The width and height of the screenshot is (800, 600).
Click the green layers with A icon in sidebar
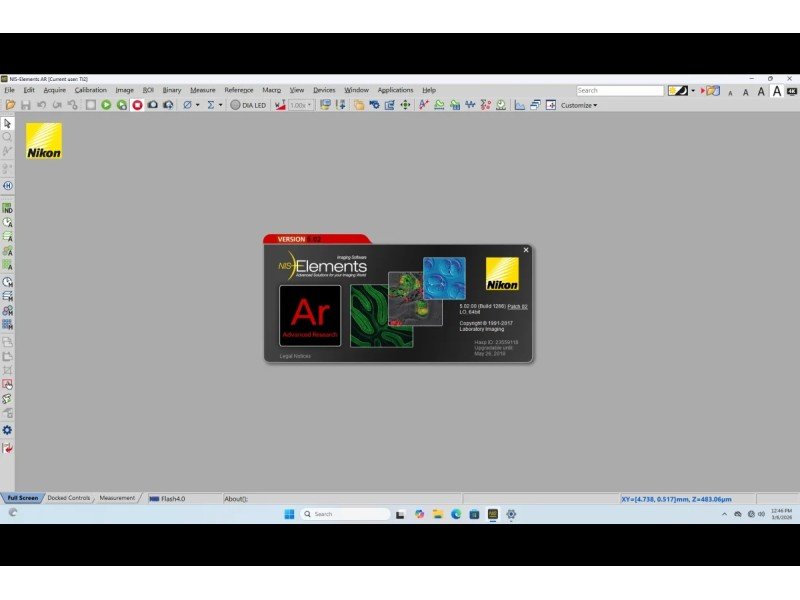7,237
